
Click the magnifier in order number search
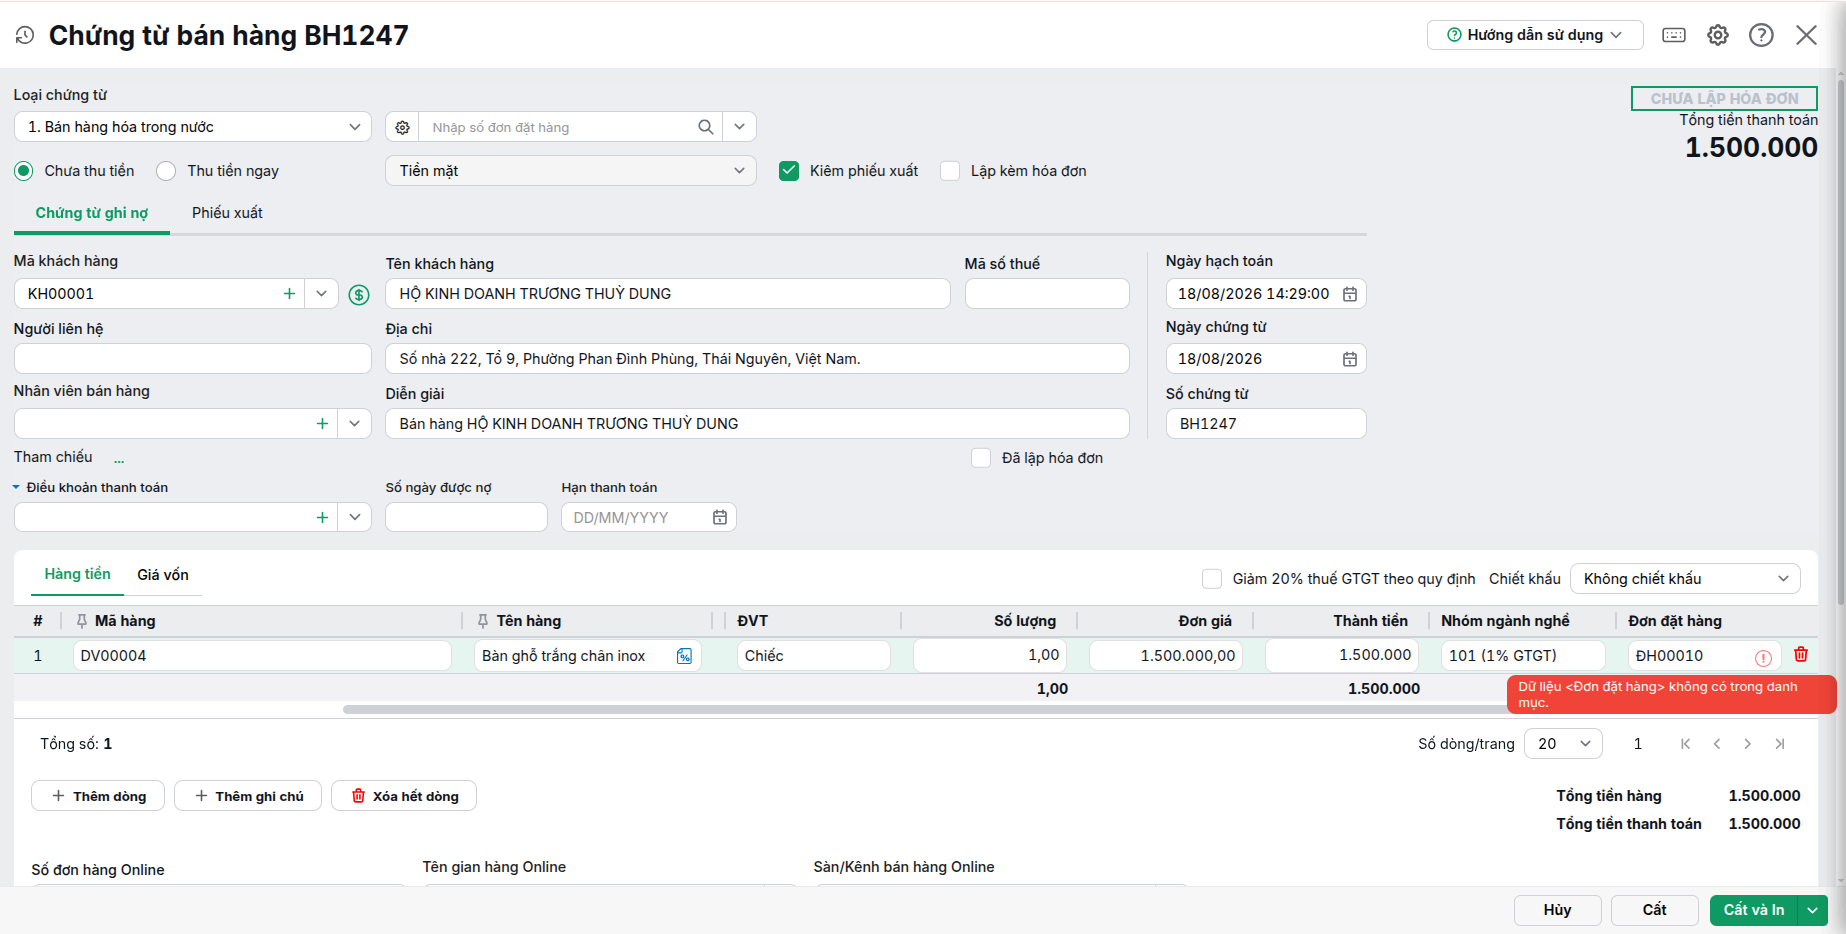tap(706, 127)
